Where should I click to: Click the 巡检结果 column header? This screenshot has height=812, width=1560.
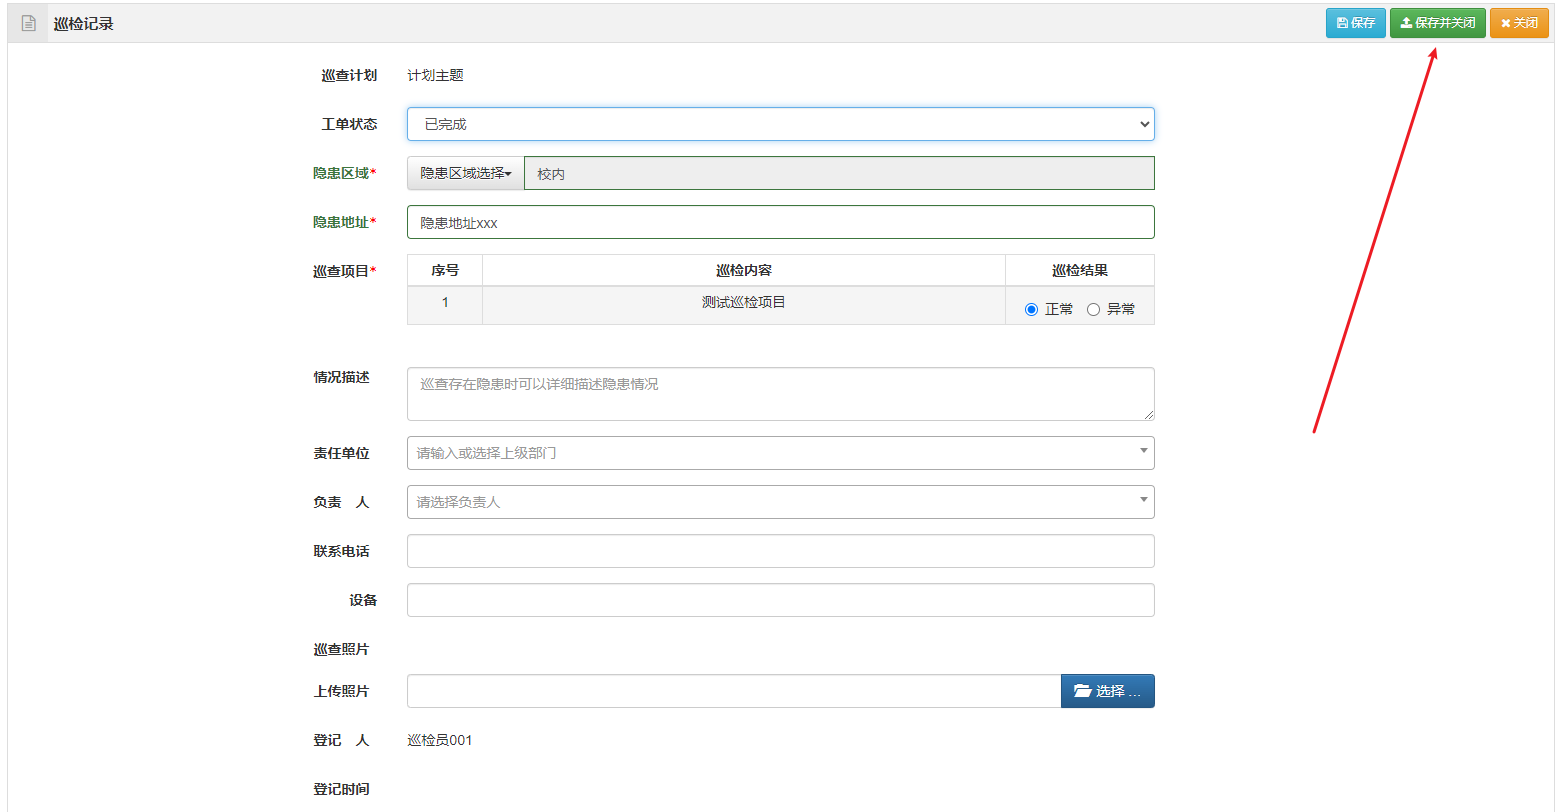point(1080,271)
